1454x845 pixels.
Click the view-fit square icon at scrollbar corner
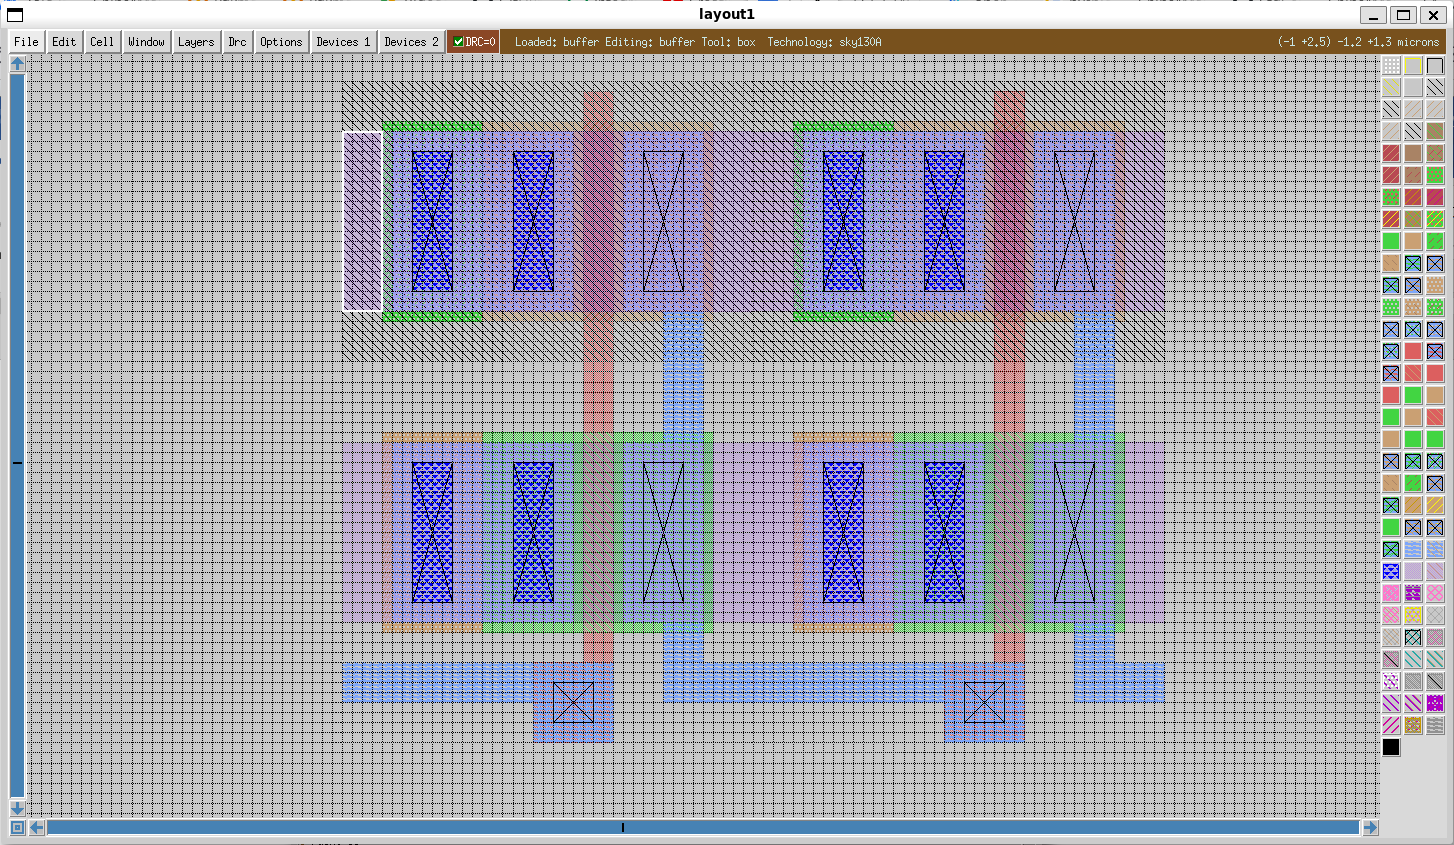[17, 827]
